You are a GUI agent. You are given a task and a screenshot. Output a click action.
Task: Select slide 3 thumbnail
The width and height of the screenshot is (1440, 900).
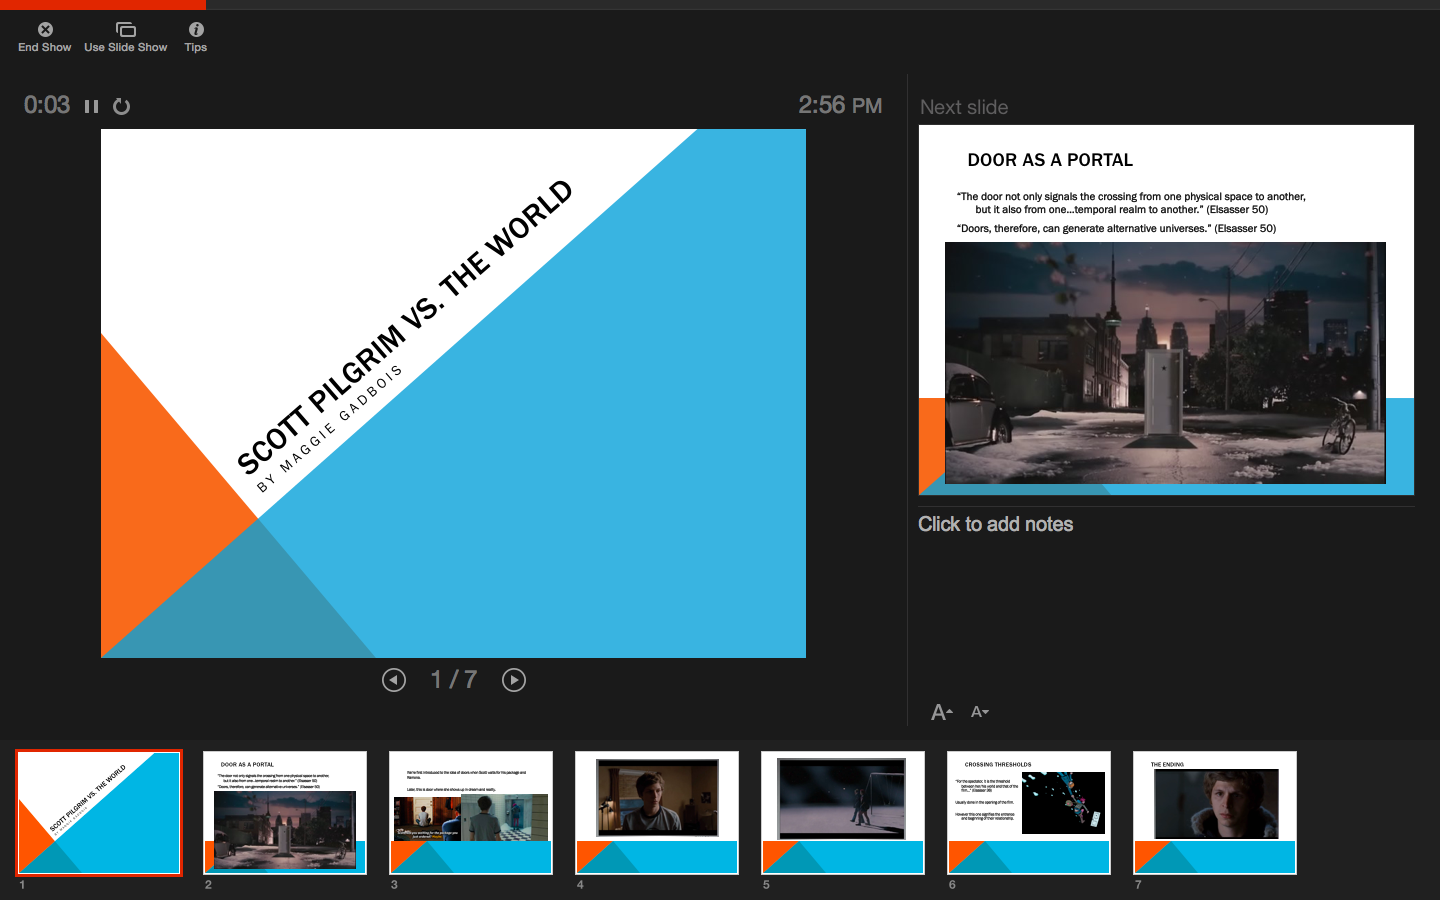tap(471, 813)
